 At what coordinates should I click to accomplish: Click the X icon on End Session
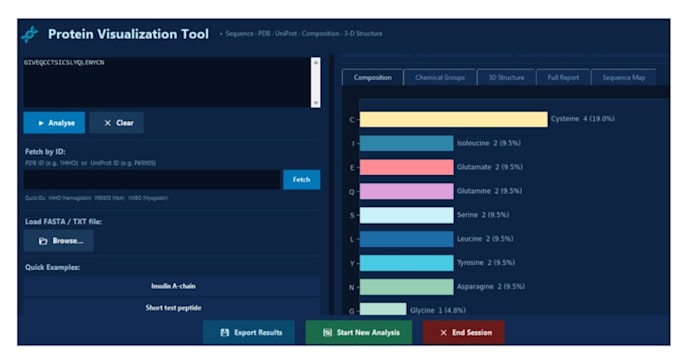(x=443, y=333)
